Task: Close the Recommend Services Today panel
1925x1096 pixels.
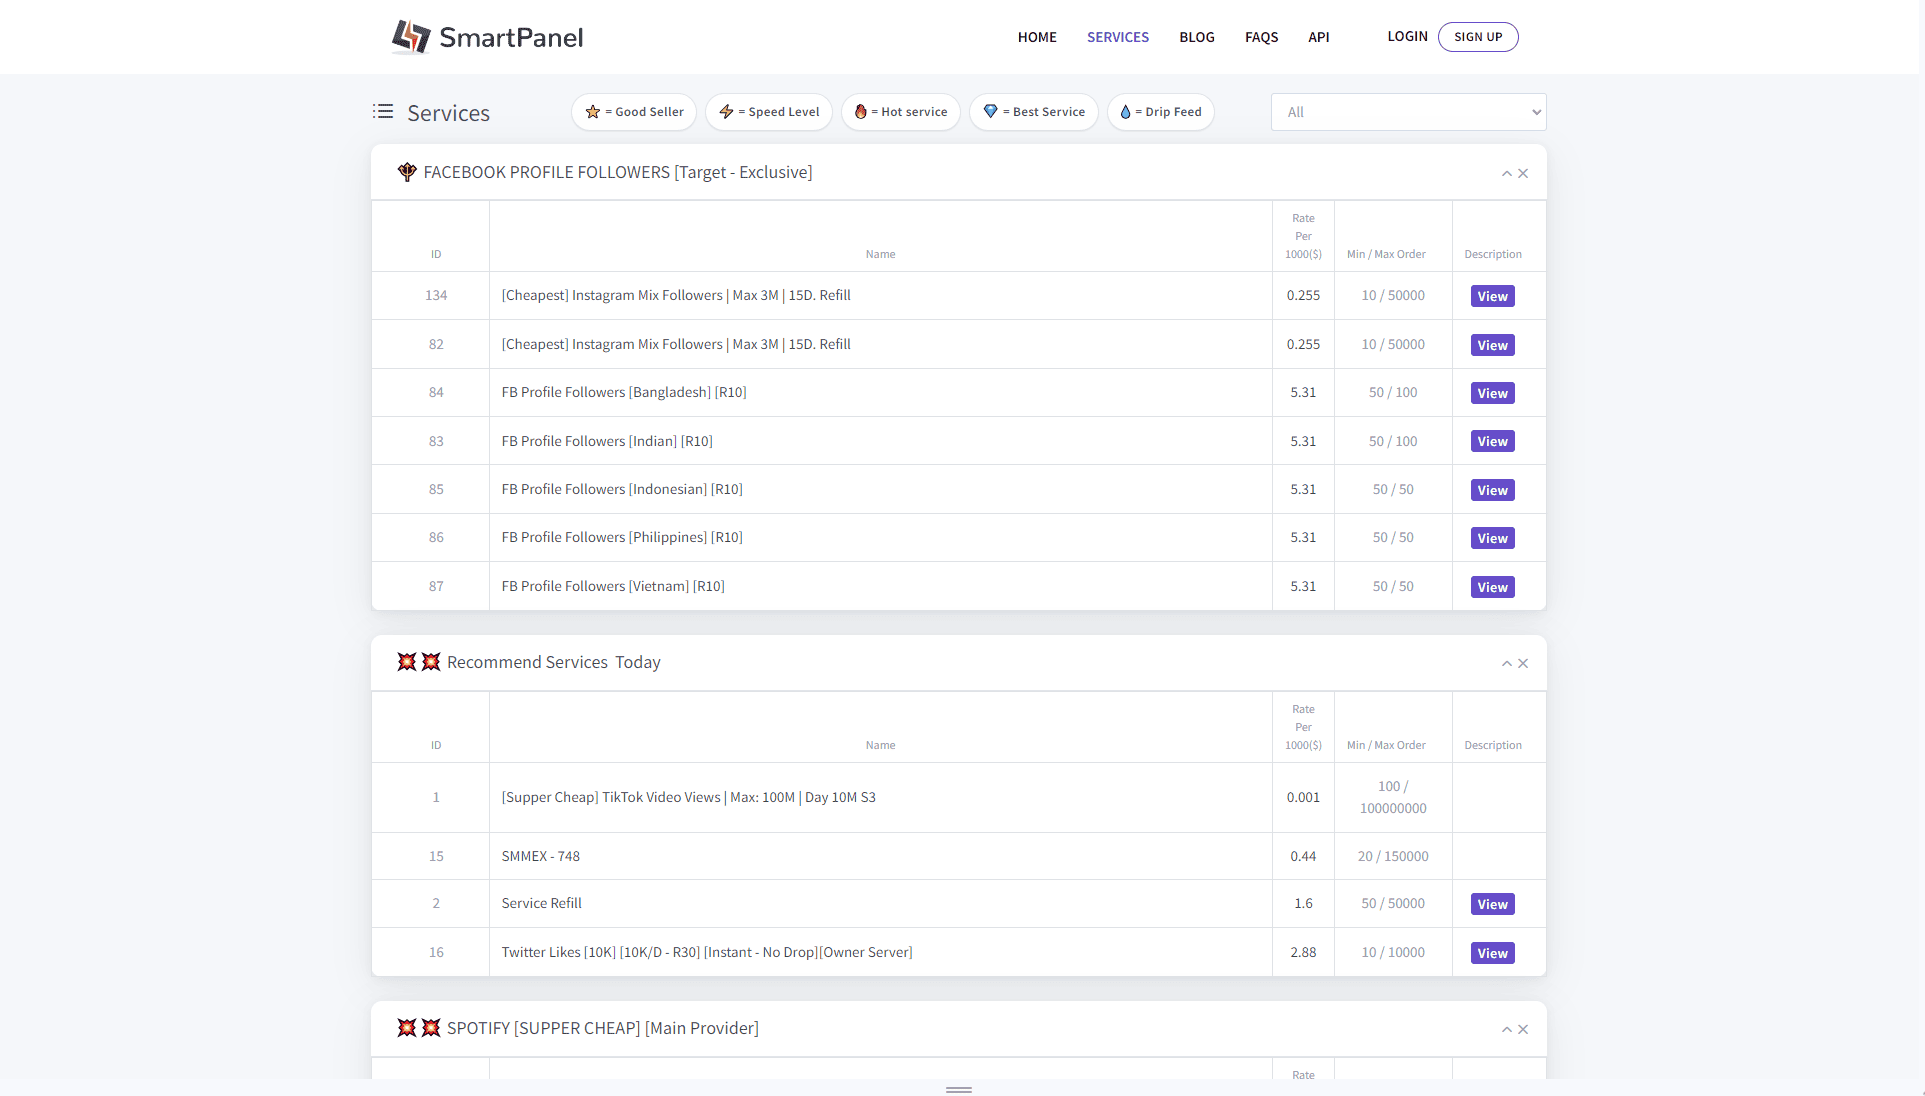Action: 1523,663
